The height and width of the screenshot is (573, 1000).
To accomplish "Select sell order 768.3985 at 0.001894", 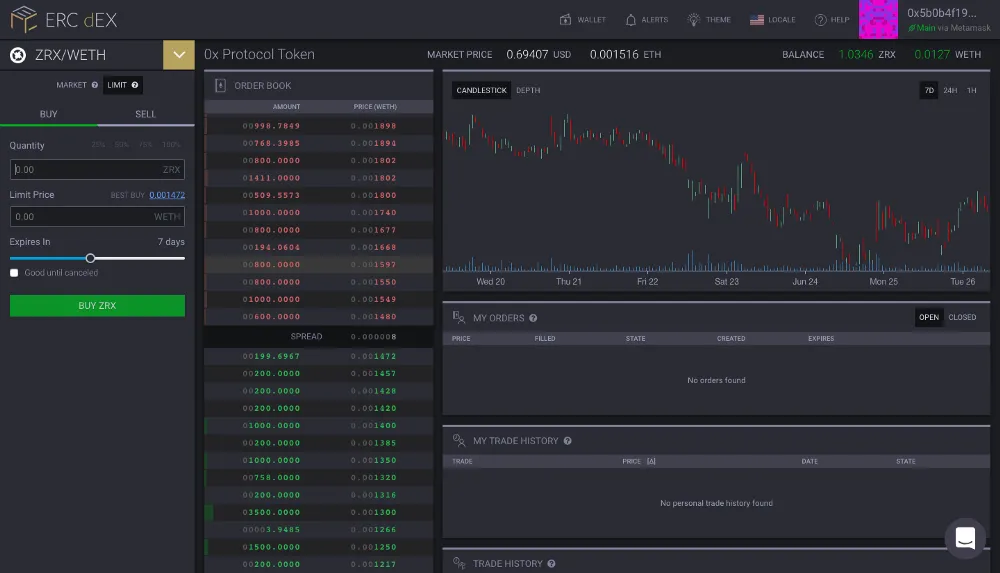I will (x=318, y=143).
